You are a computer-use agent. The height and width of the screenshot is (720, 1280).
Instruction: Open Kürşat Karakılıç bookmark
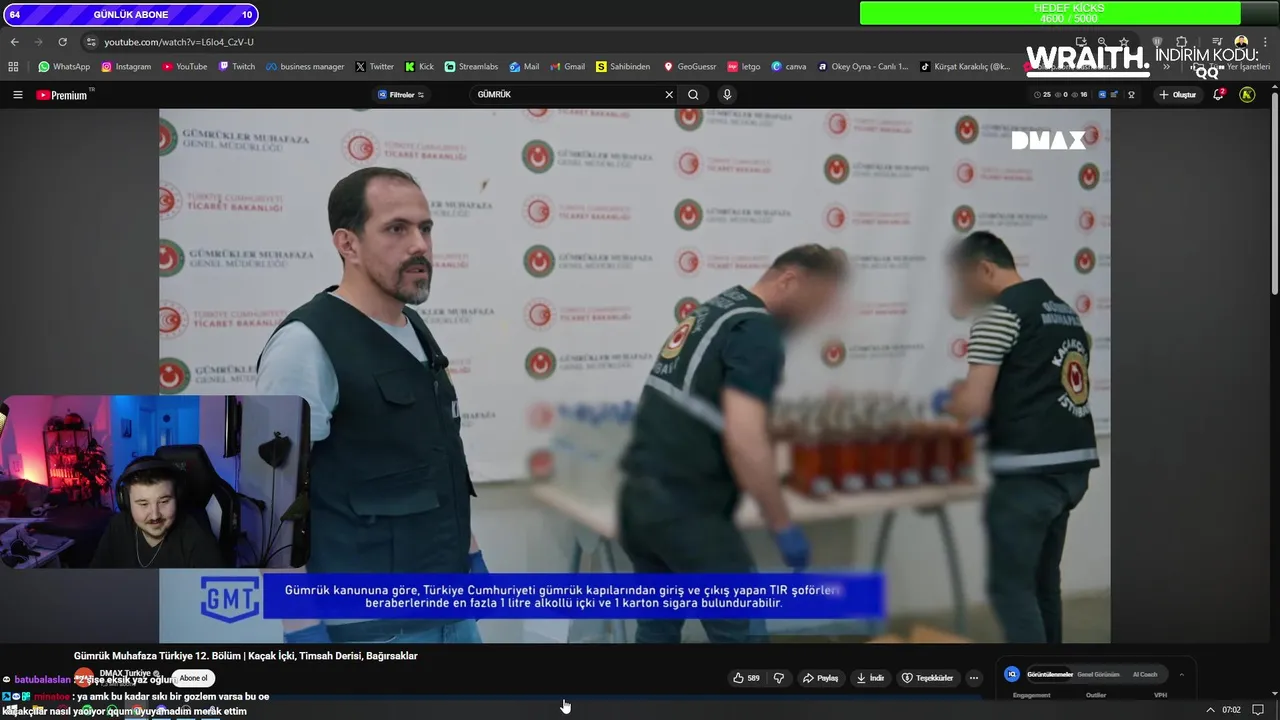point(965,67)
